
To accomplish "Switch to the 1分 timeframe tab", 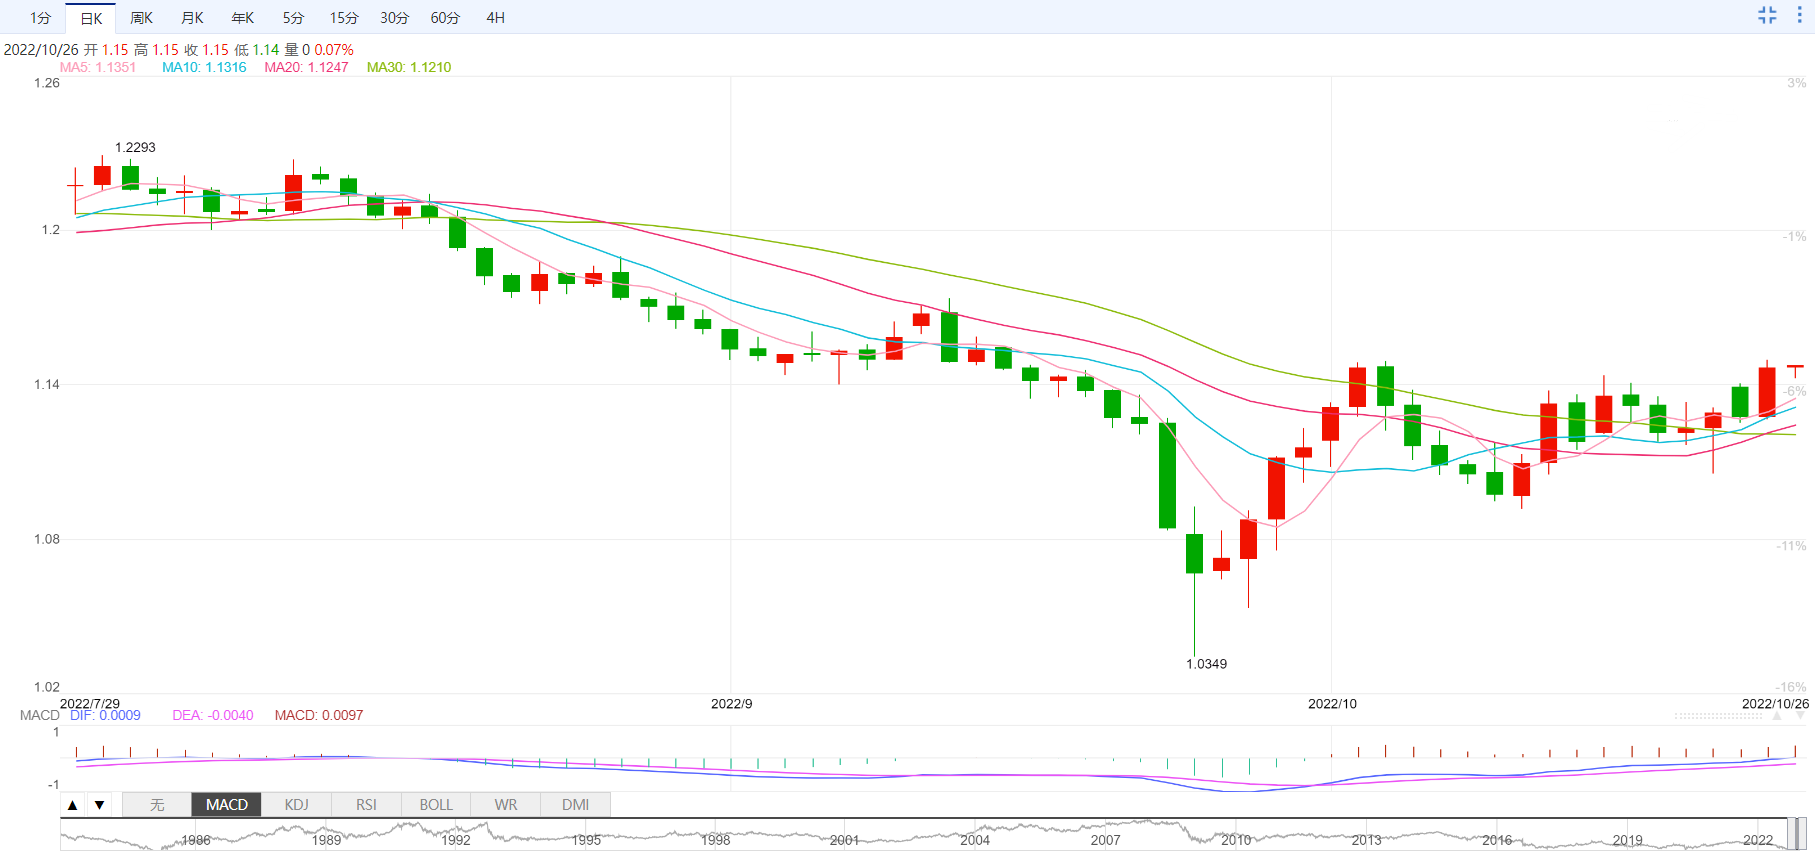I will (x=40, y=18).
